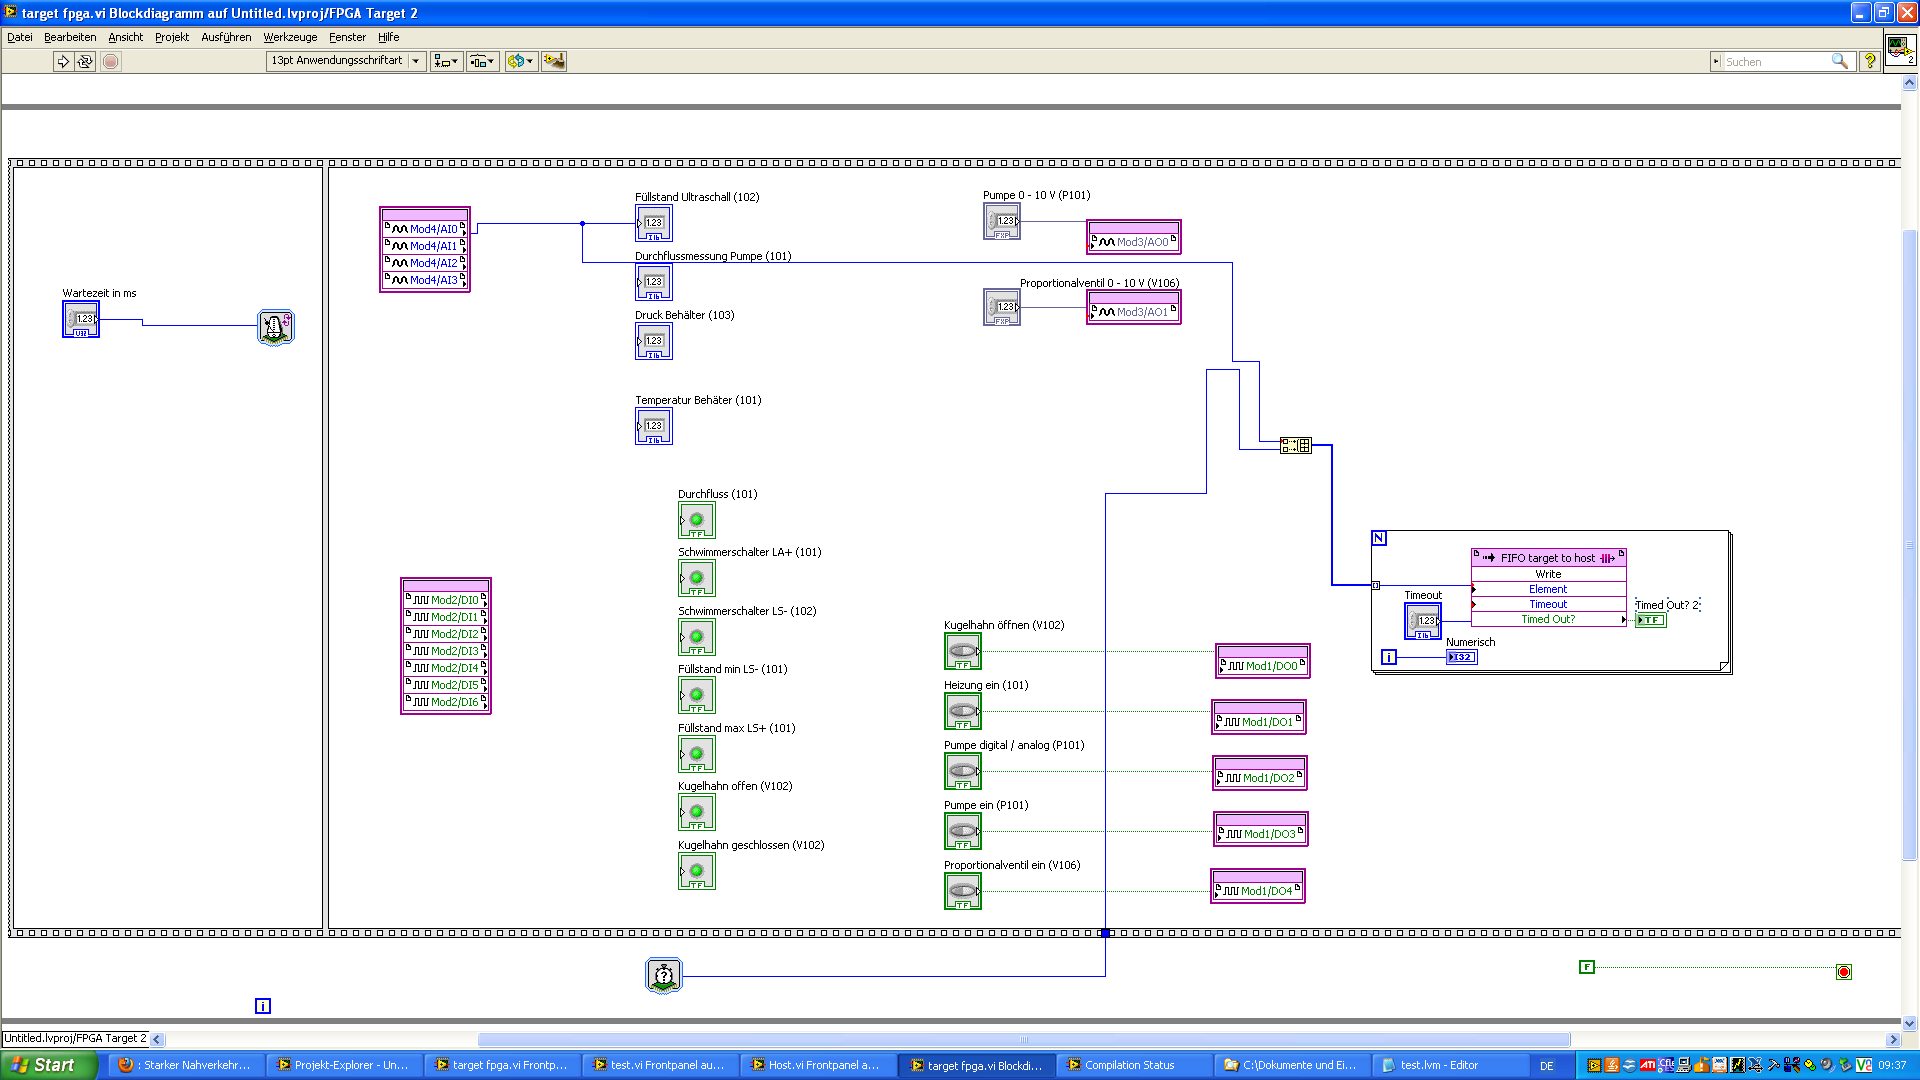
Task: Switch to Compilation Status taskbar window
Action: click(1129, 1065)
